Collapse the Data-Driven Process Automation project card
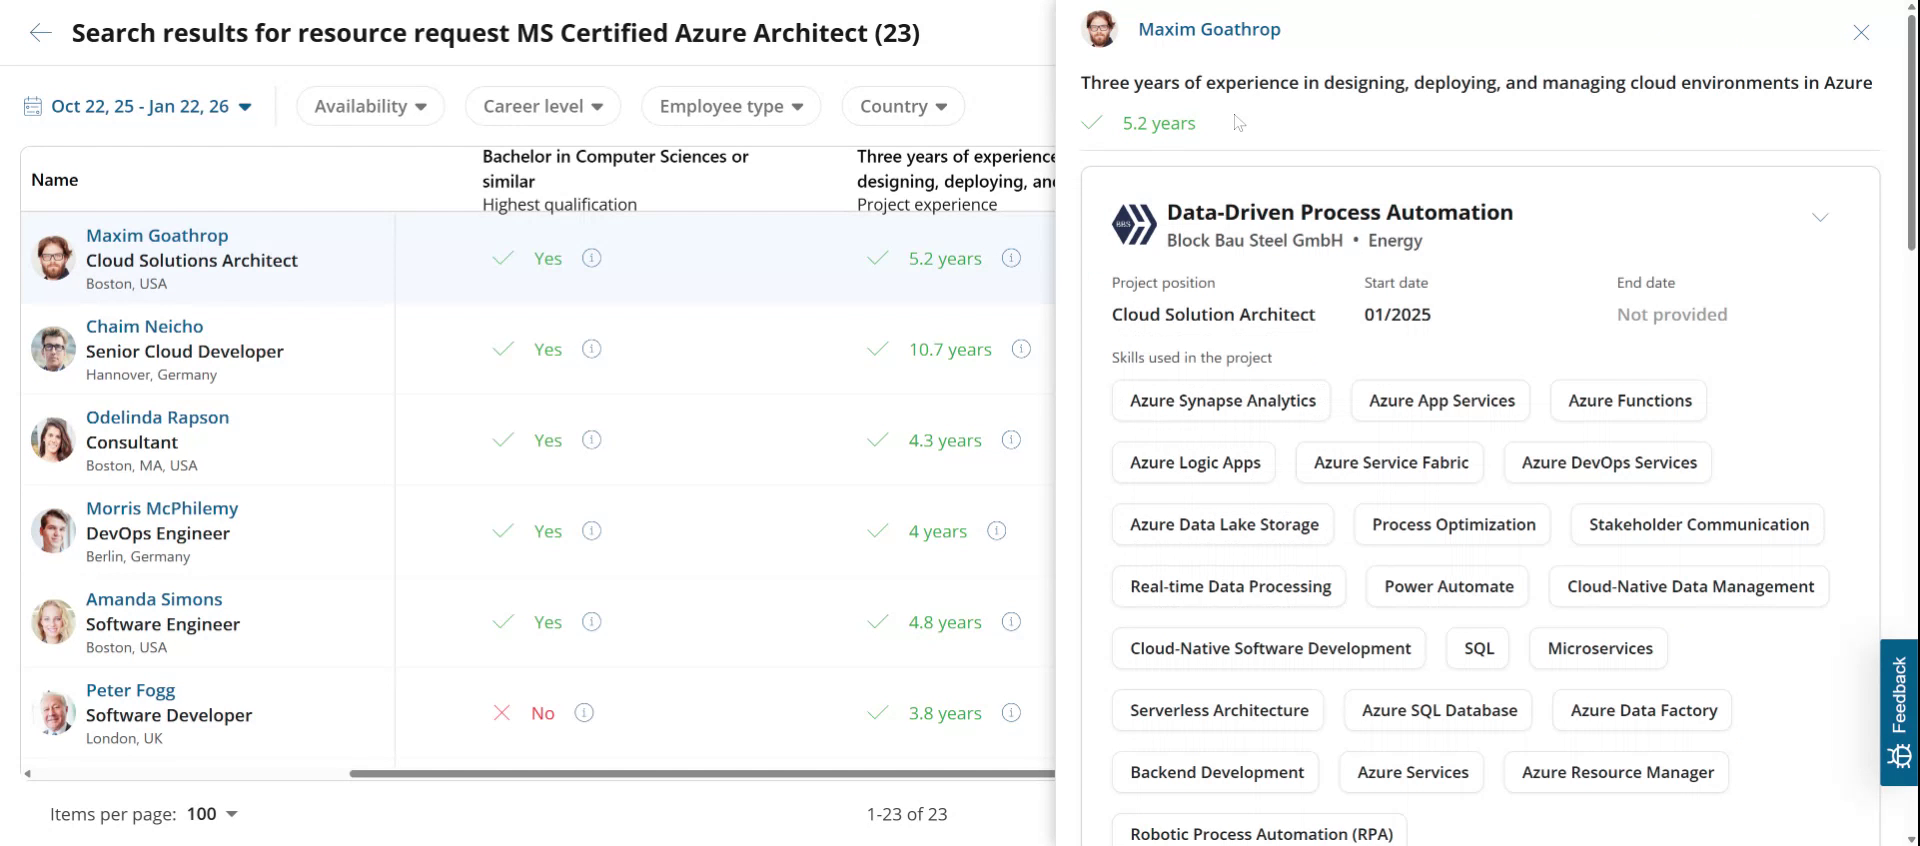This screenshot has height=846, width=1920. click(1820, 217)
